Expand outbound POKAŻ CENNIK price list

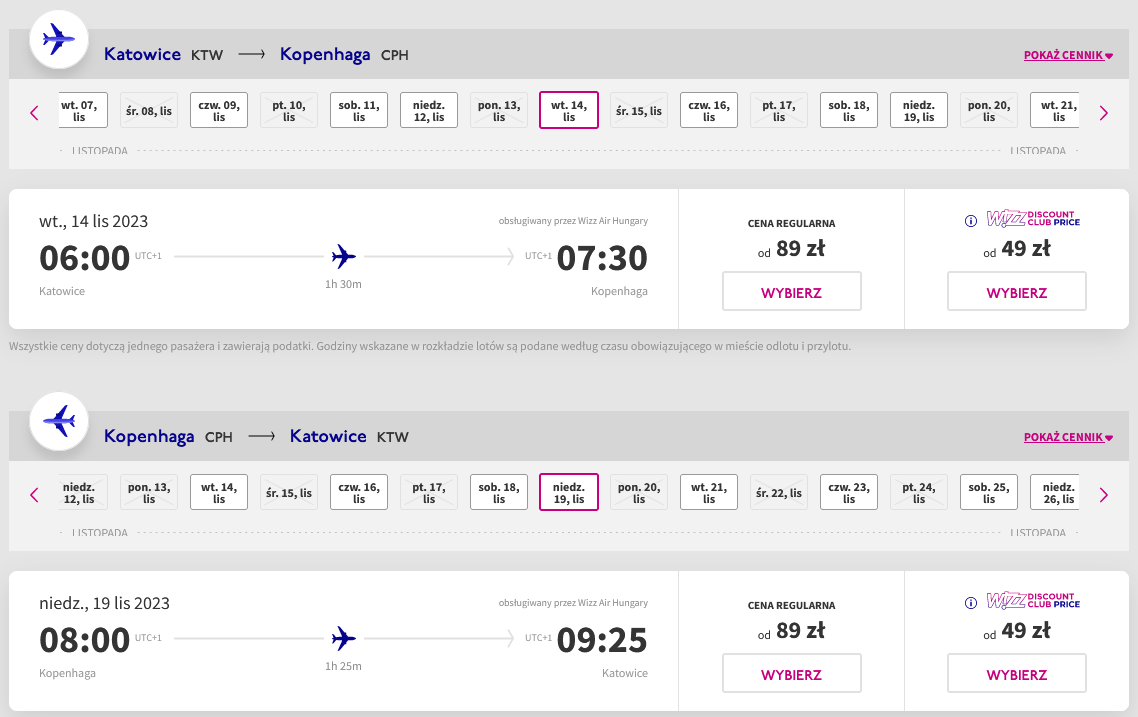1068,55
